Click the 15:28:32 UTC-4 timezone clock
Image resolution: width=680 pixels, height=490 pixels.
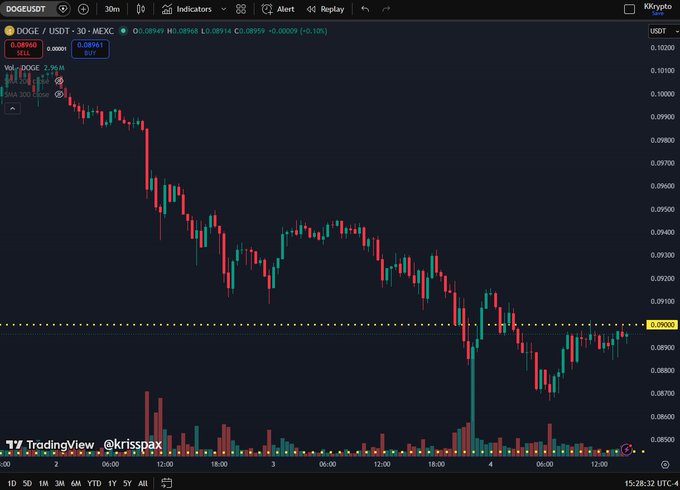click(651, 483)
